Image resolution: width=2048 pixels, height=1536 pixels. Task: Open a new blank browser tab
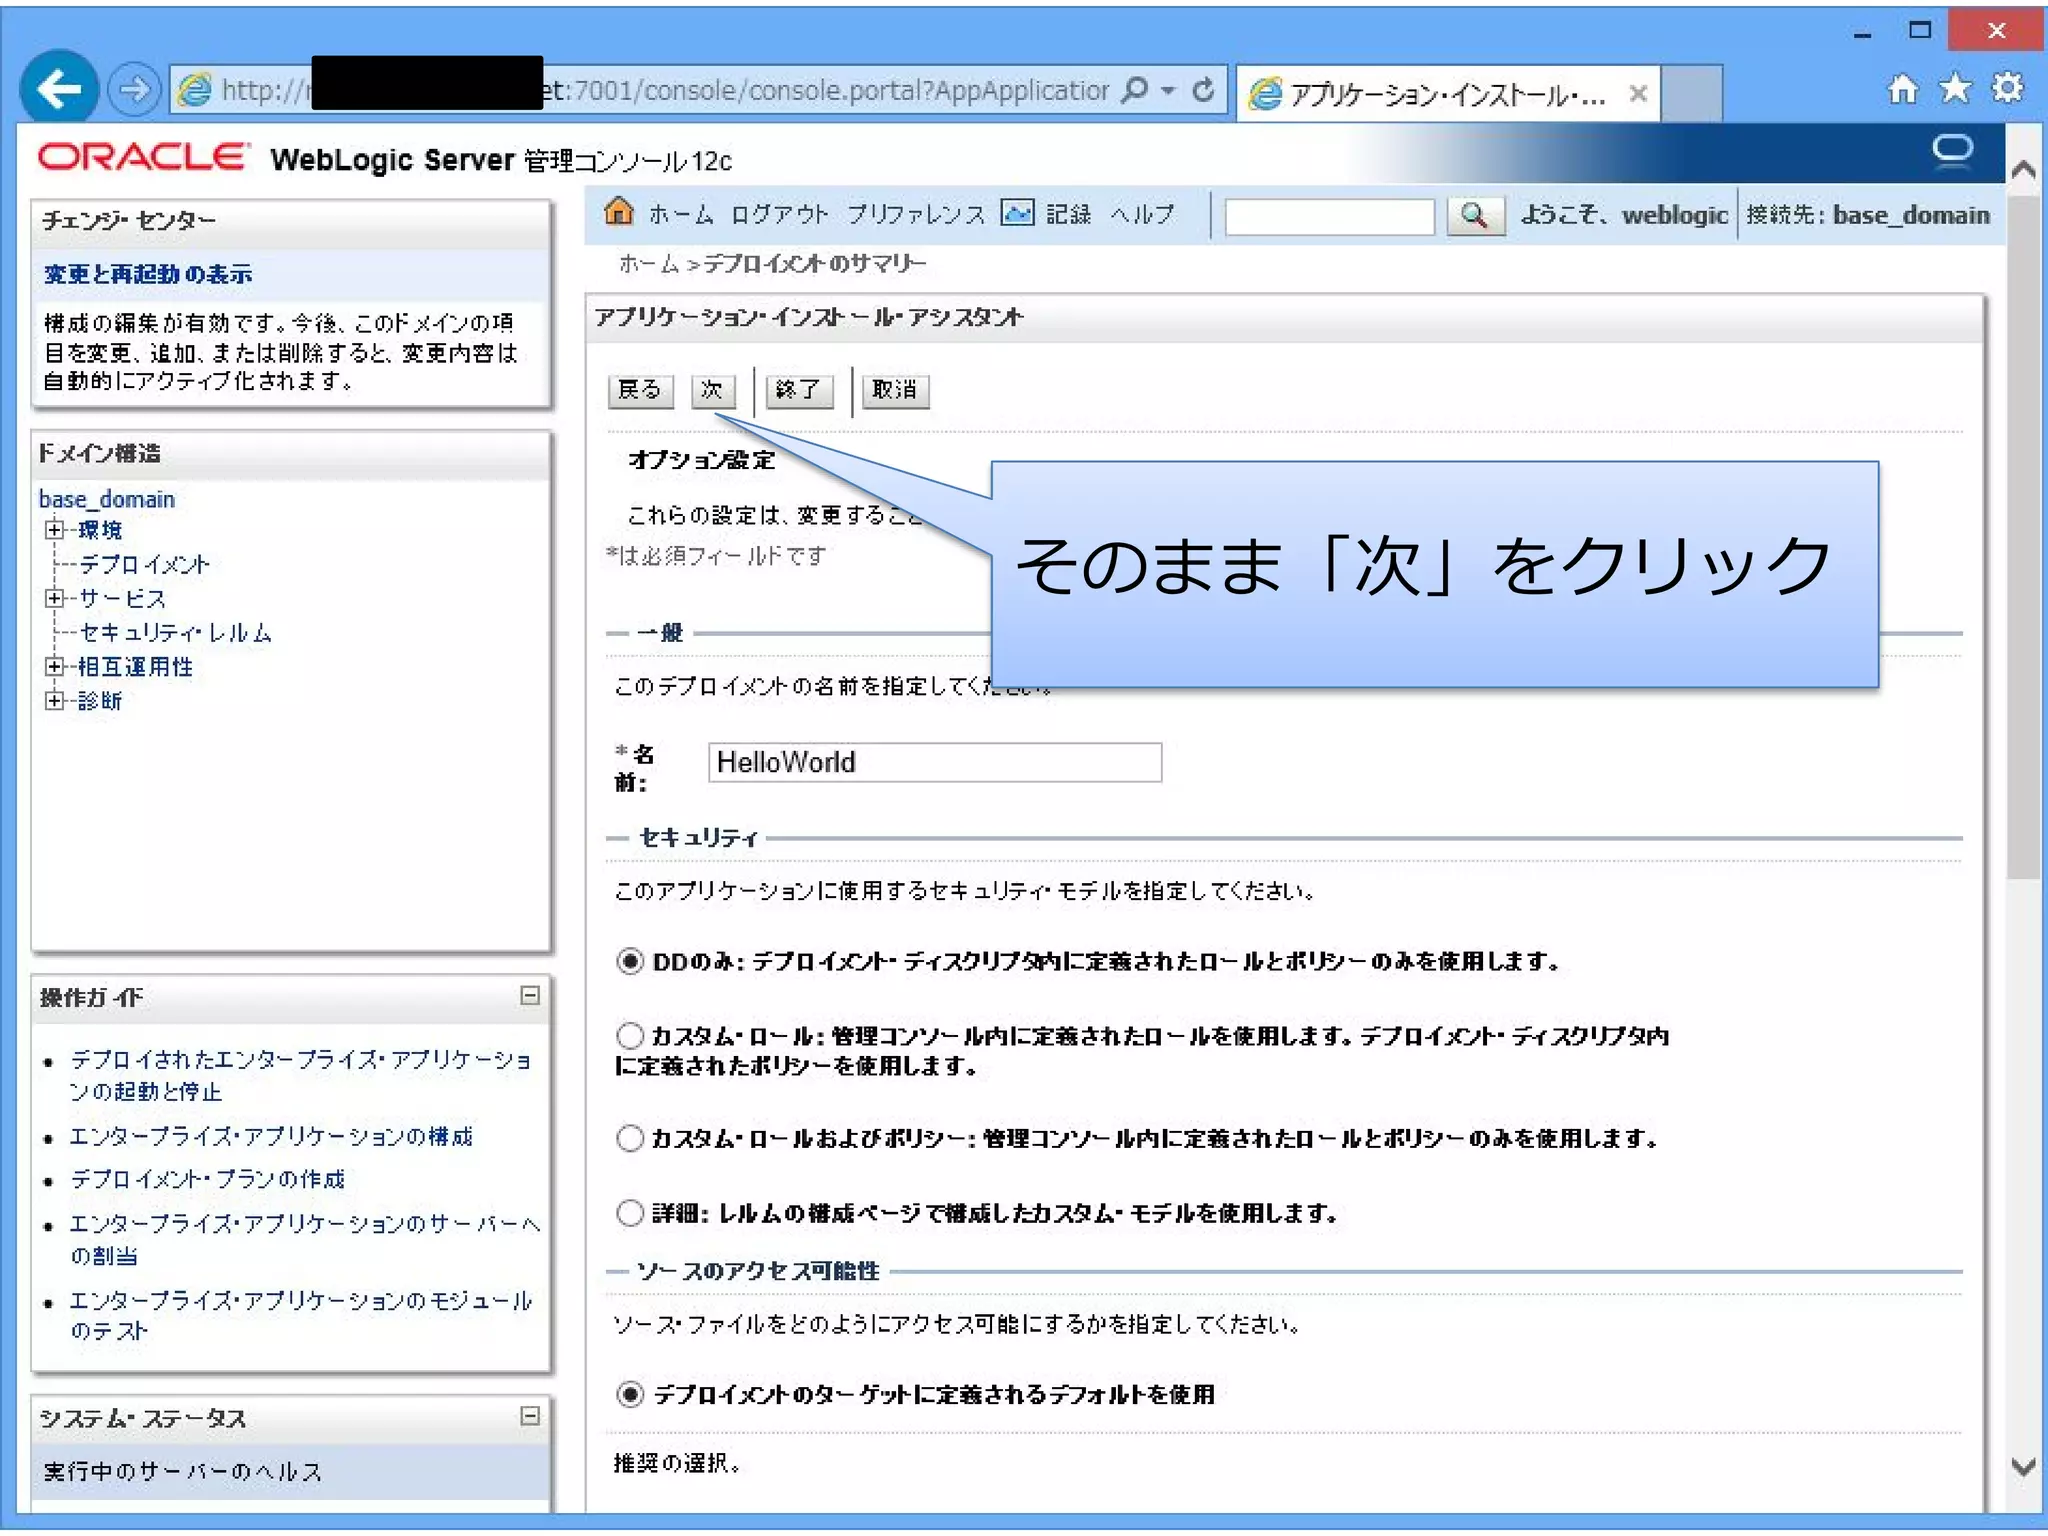(1691, 93)
